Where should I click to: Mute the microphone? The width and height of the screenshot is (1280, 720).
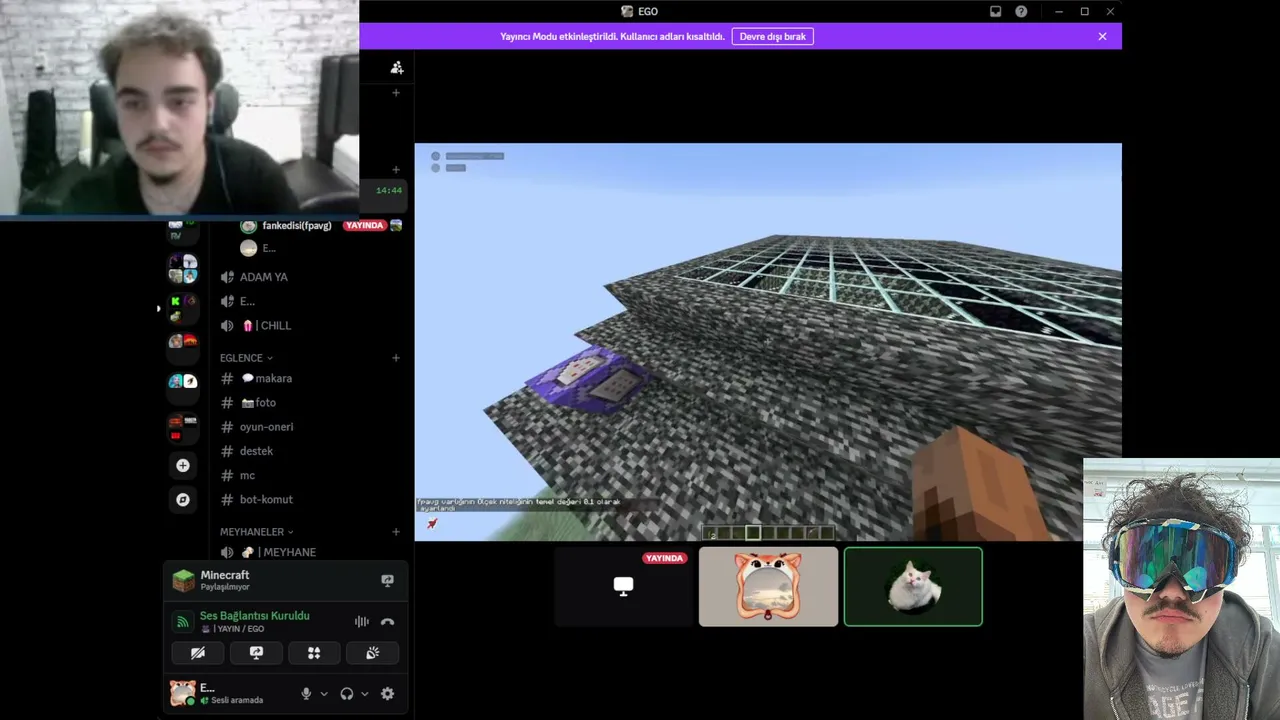pos(306,694)
